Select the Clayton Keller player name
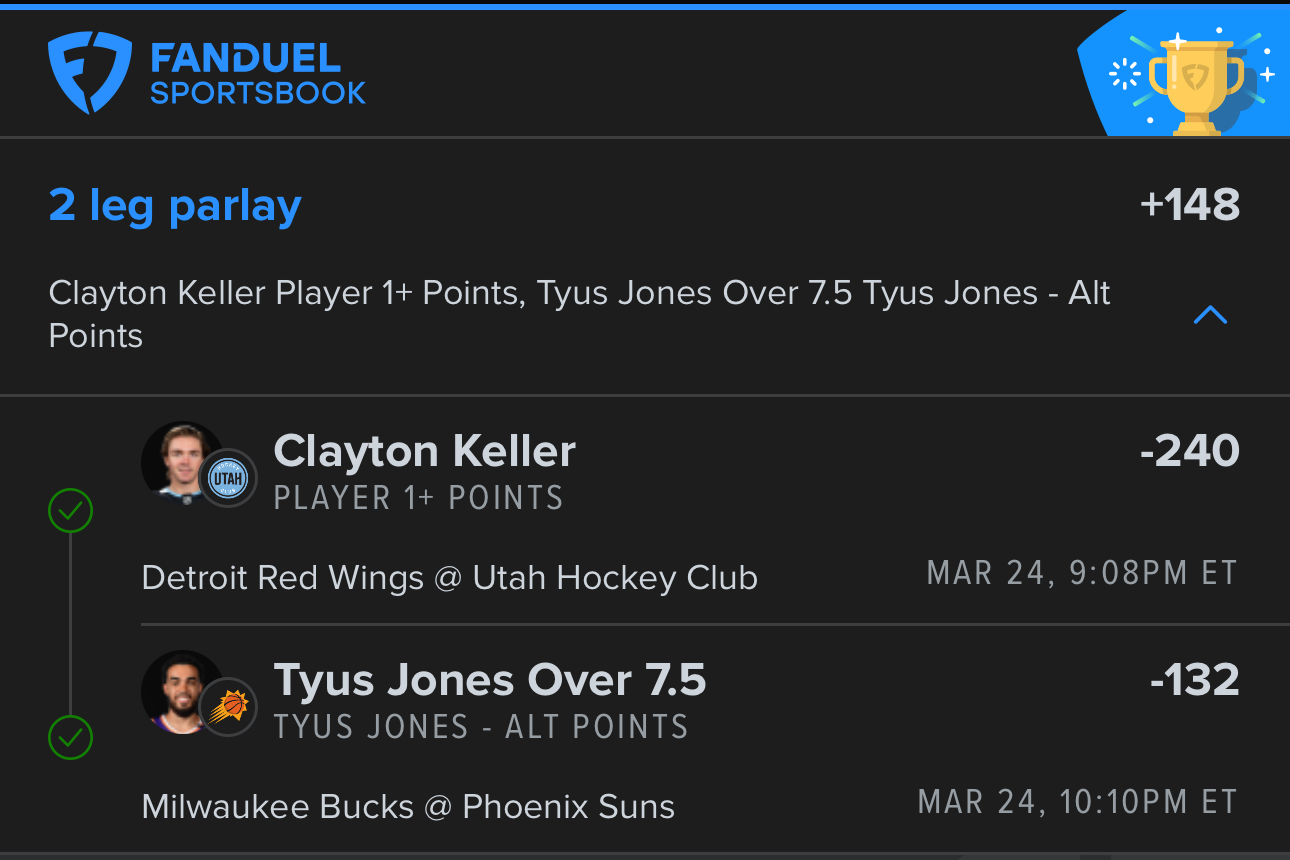Image resolution: width=1290 pixels, height=860 pixels. pyautogui.click(x=425, y=452)
